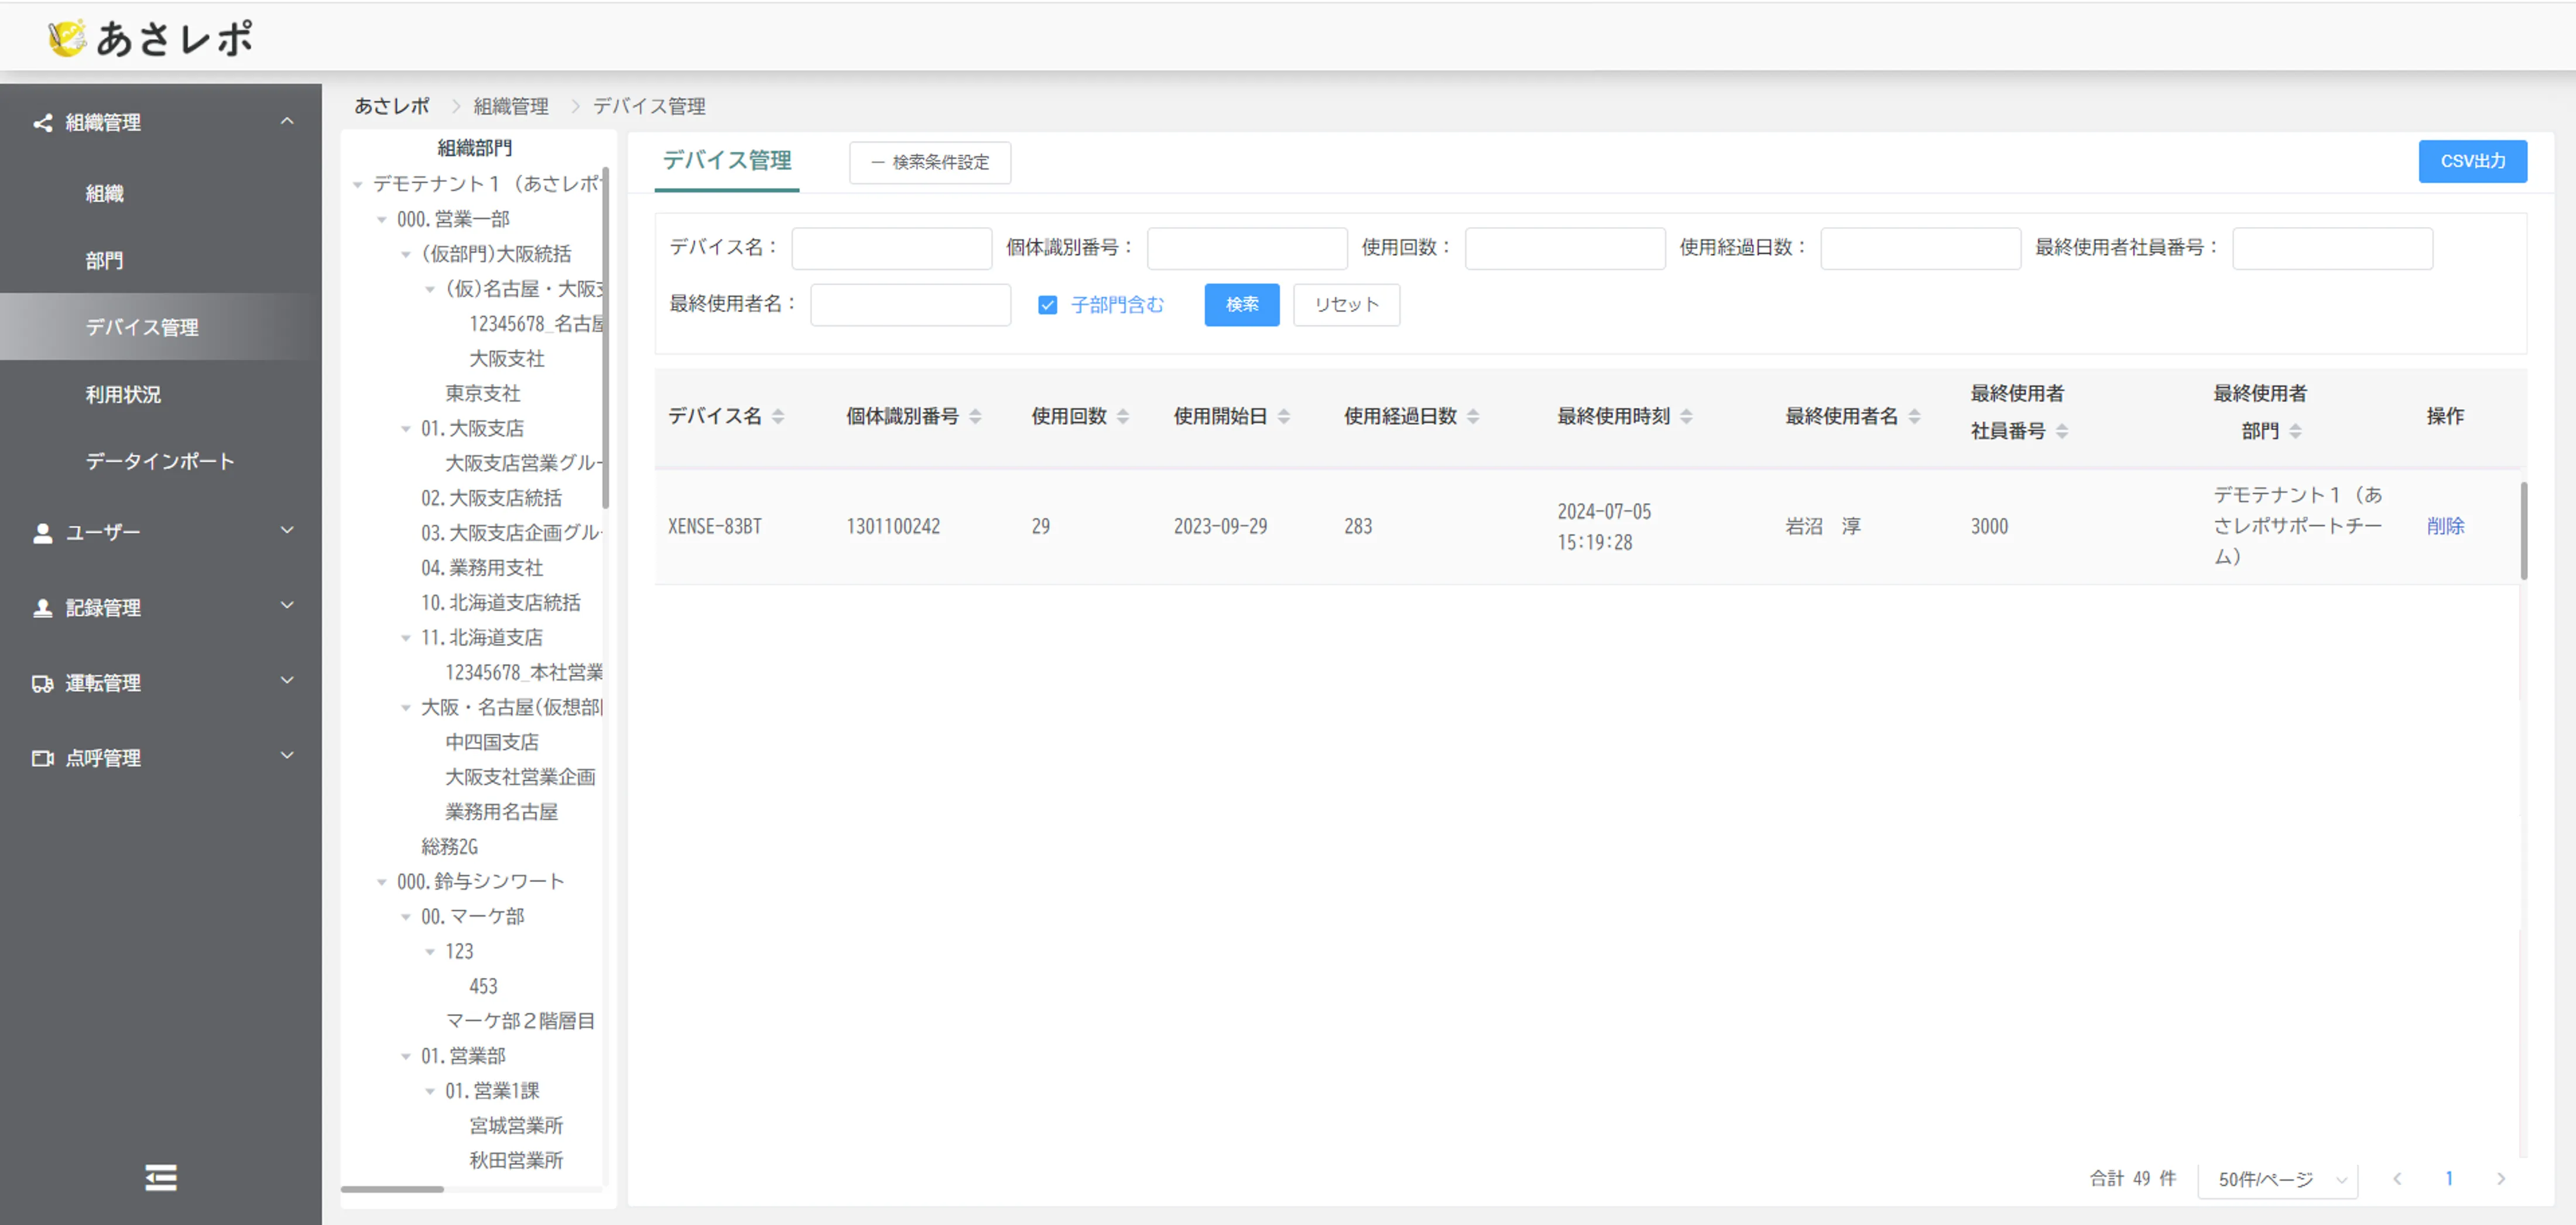Expand the ユーザー sidebar section
Viewport: 2576px width, 1225px height.
(287, 531)
